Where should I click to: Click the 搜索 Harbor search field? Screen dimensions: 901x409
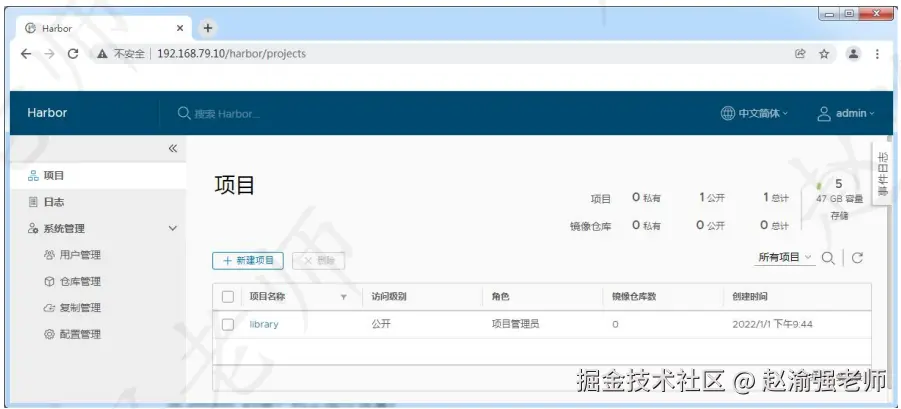point(227,114)
